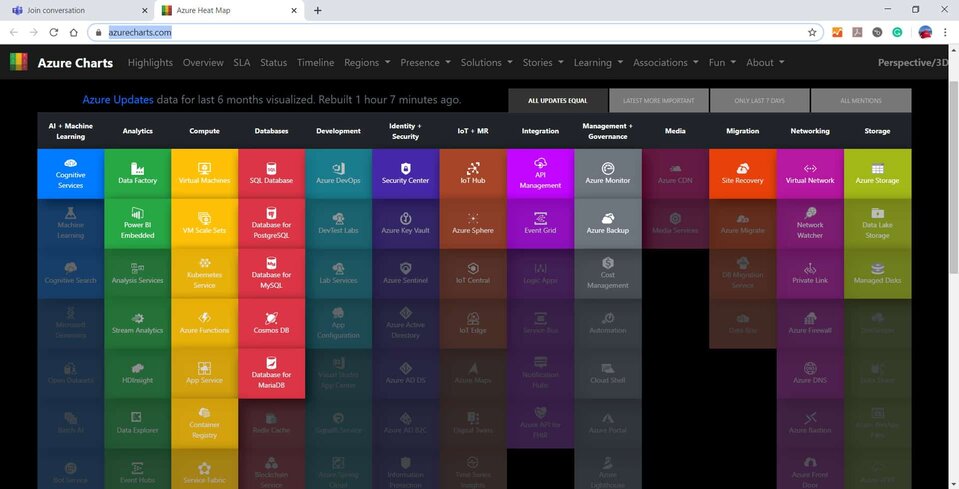Open the Site Recovery tile
The width and height of the screenshot is (959, 489).
coord(742,174)
